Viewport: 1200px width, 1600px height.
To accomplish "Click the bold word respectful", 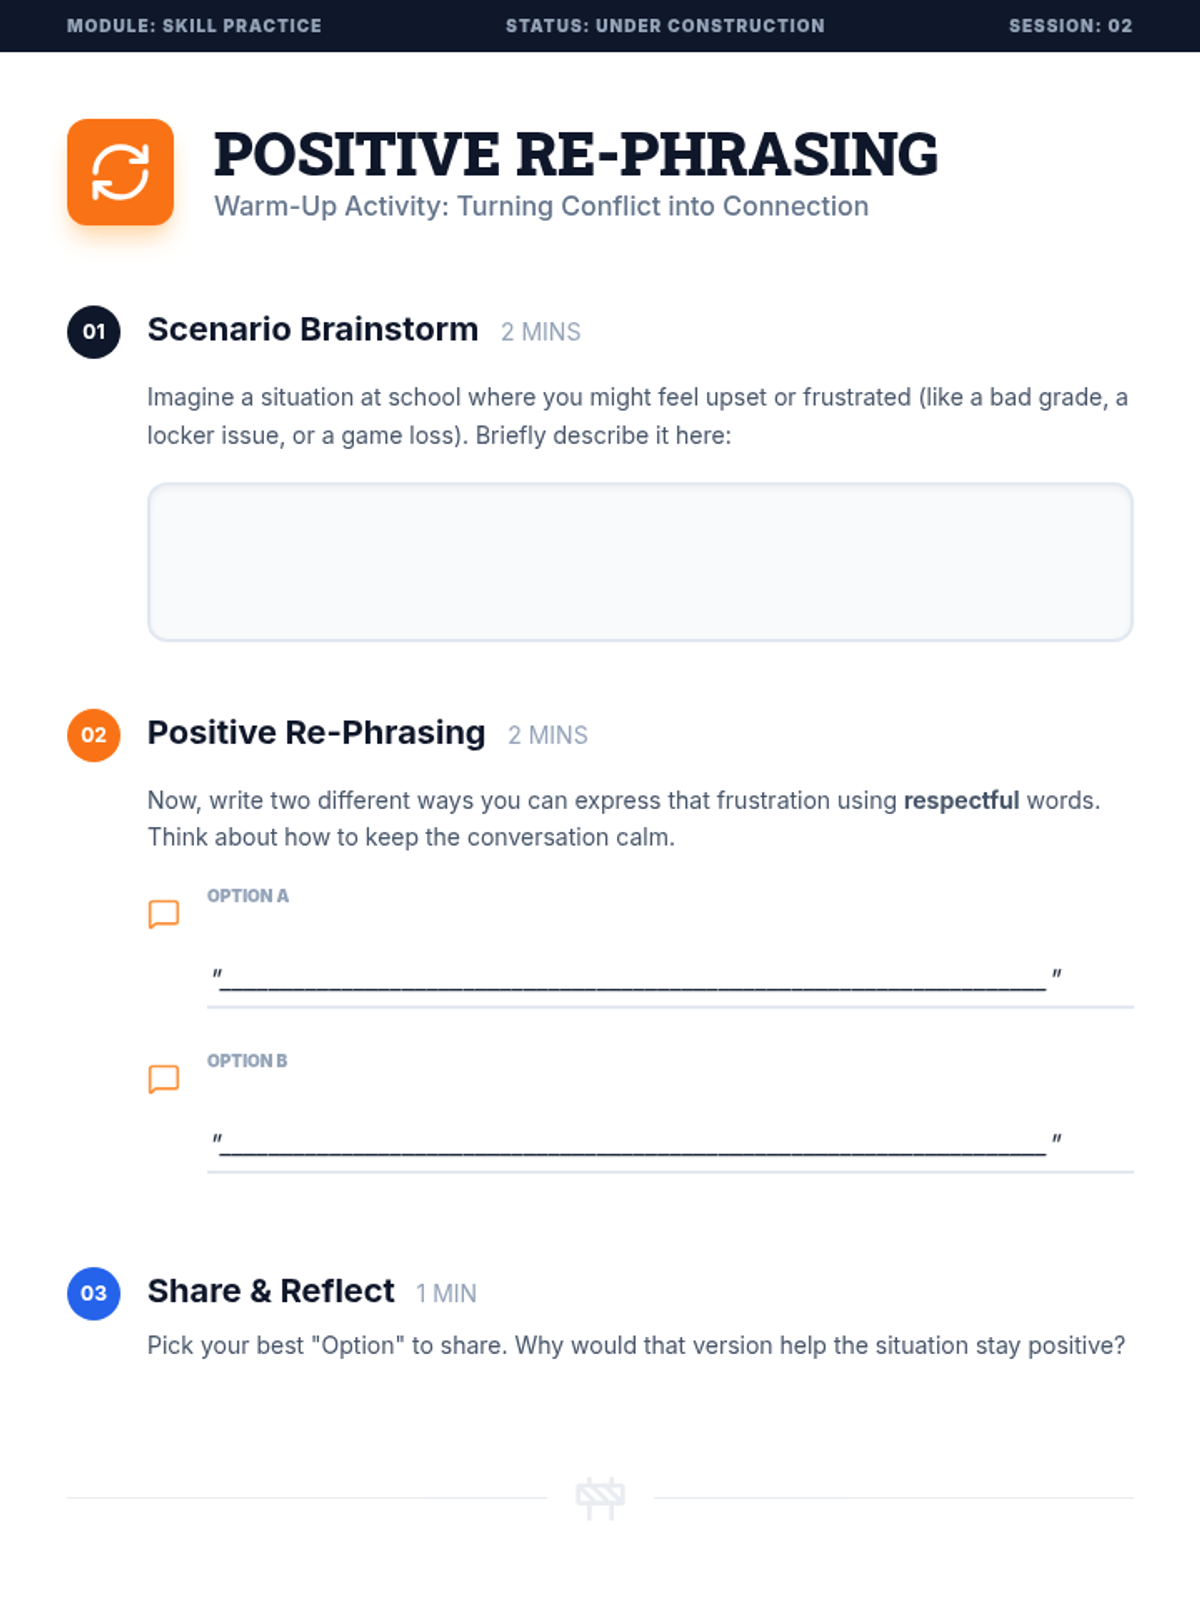I will pos(961,800).
